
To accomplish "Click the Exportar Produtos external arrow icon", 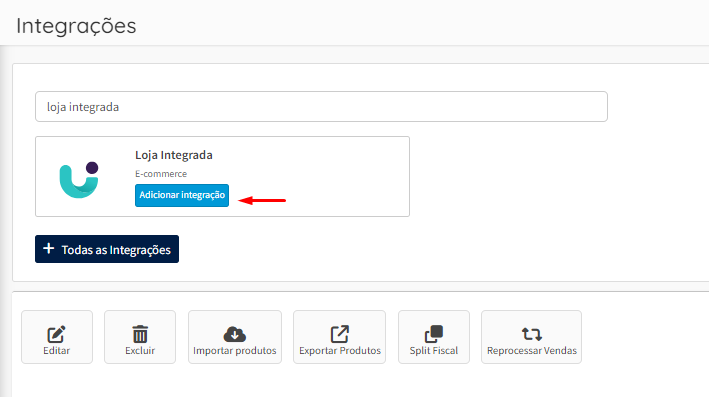I will click(340, 334).
